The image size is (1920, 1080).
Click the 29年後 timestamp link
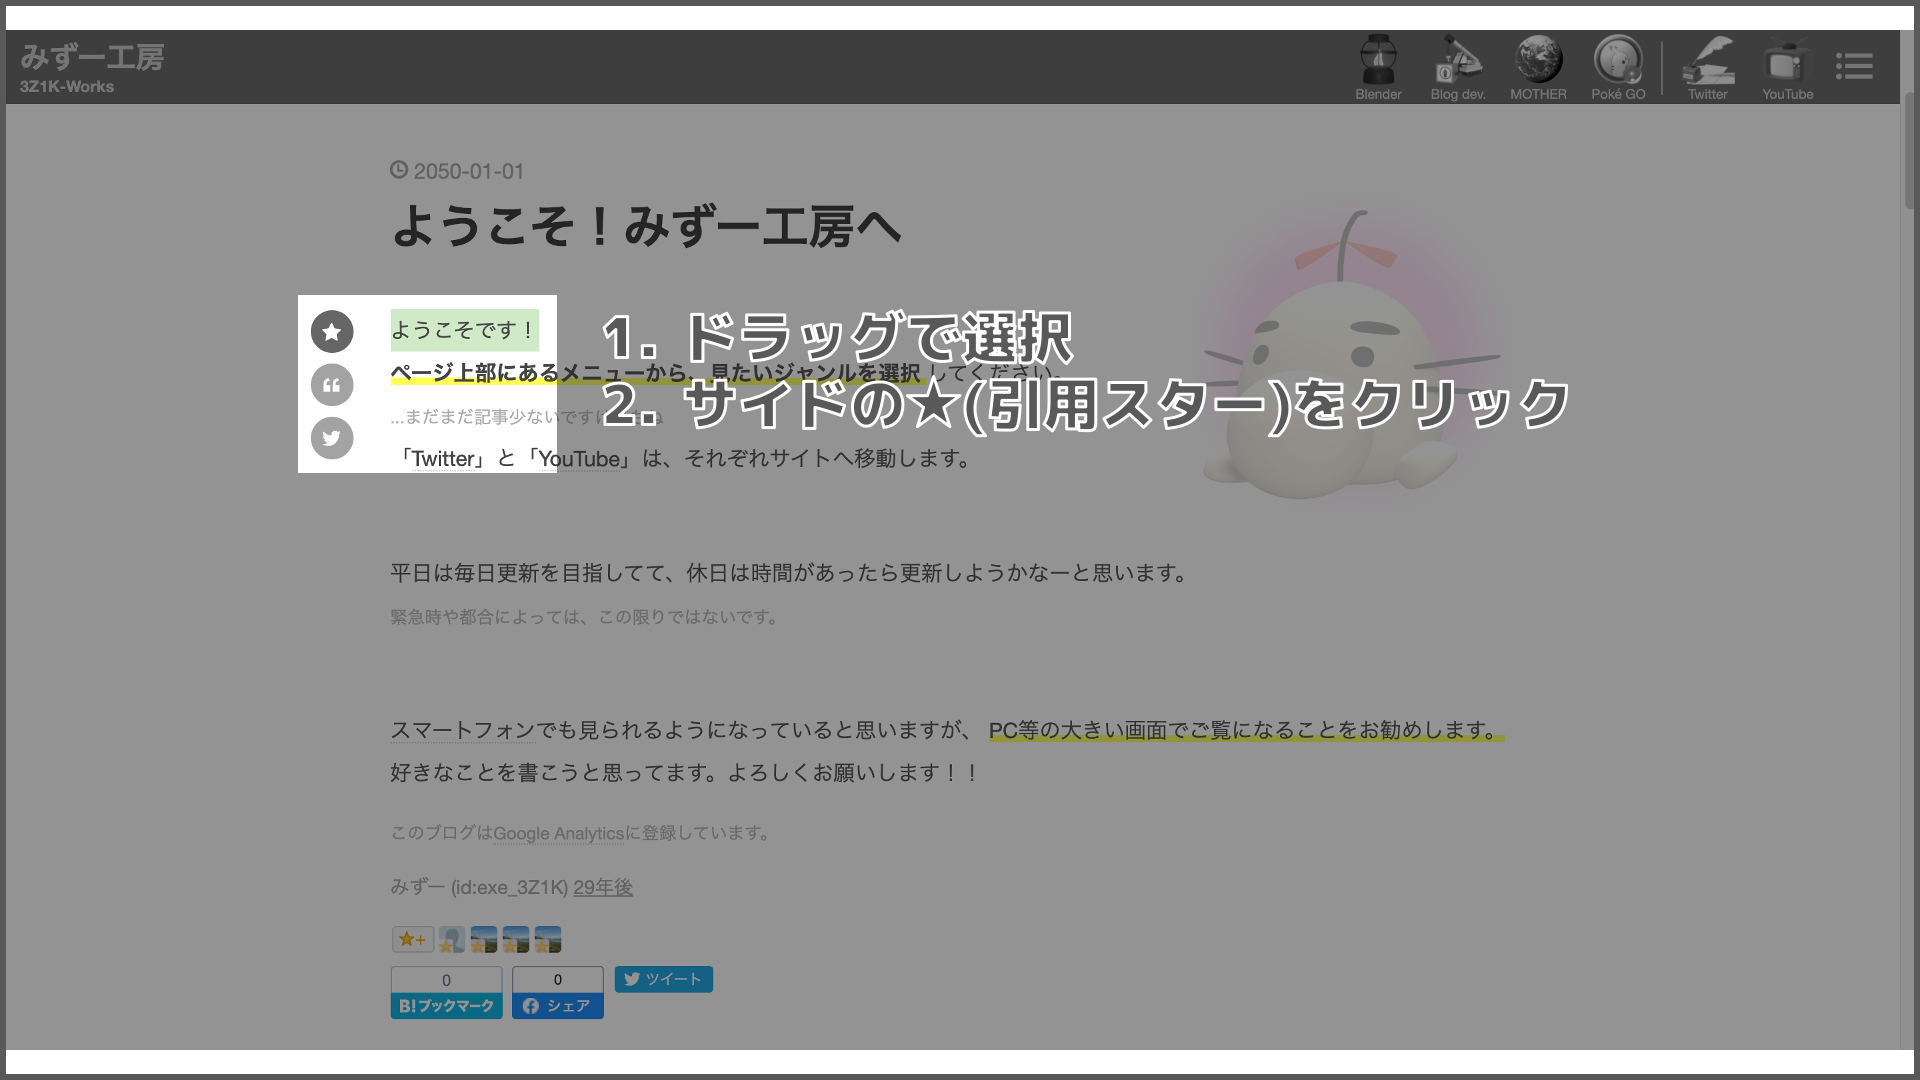coord(603,887)
